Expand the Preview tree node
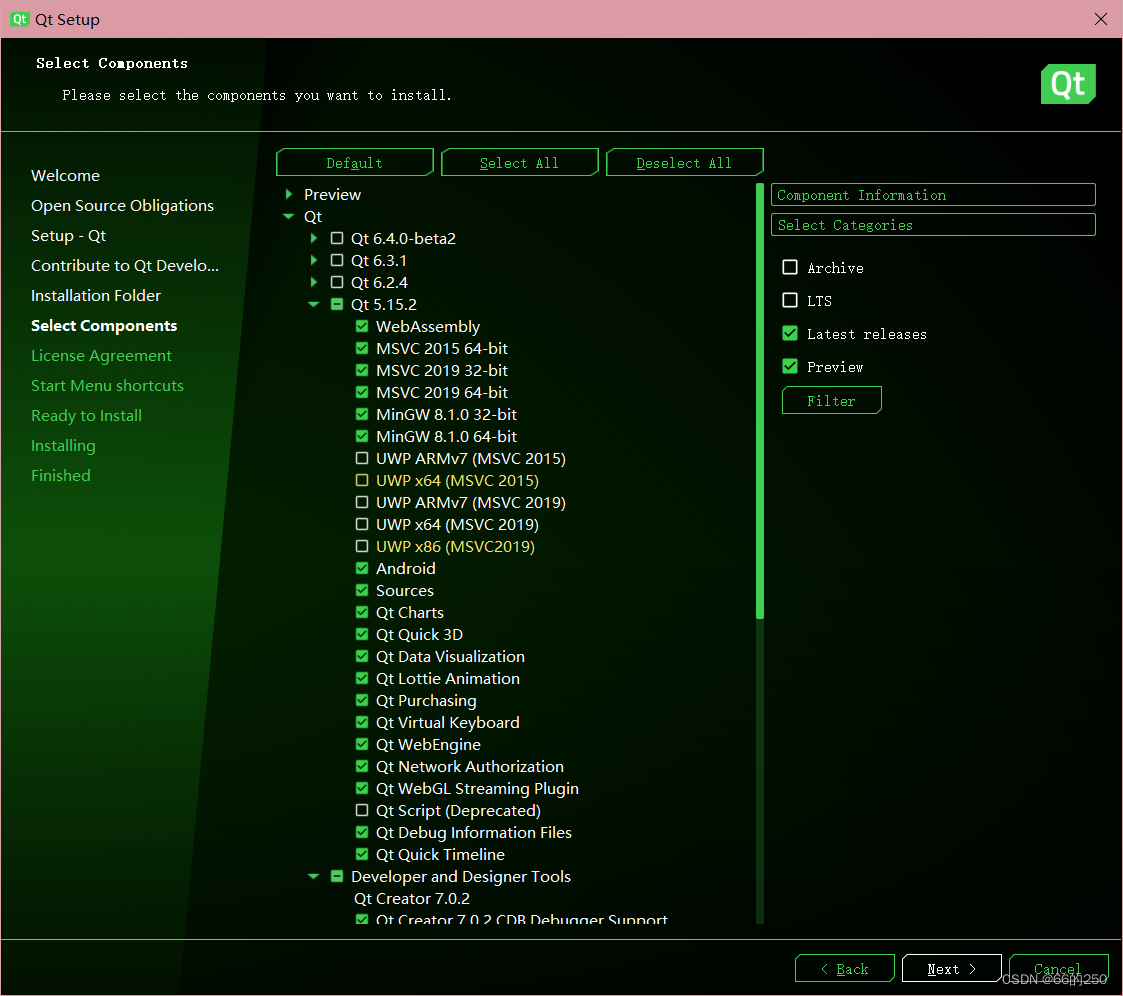1123x996 pixels. click(289, 194)
